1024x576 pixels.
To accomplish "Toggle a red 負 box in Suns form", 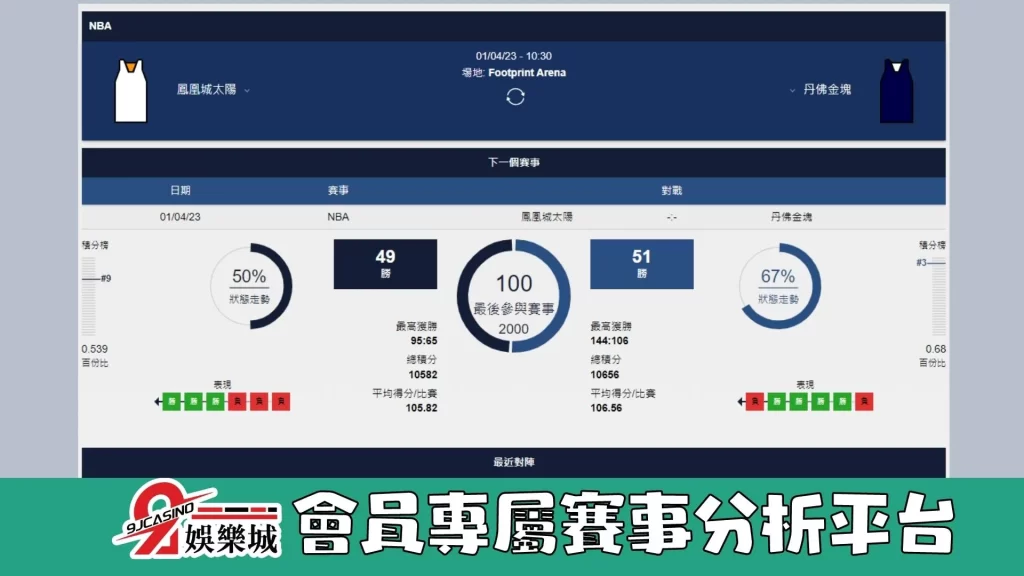I will pyautogui.click(x=260, y=401).
